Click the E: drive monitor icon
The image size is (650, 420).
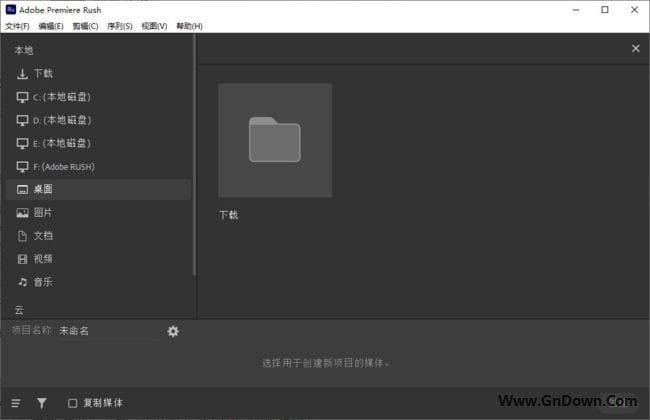22,143
